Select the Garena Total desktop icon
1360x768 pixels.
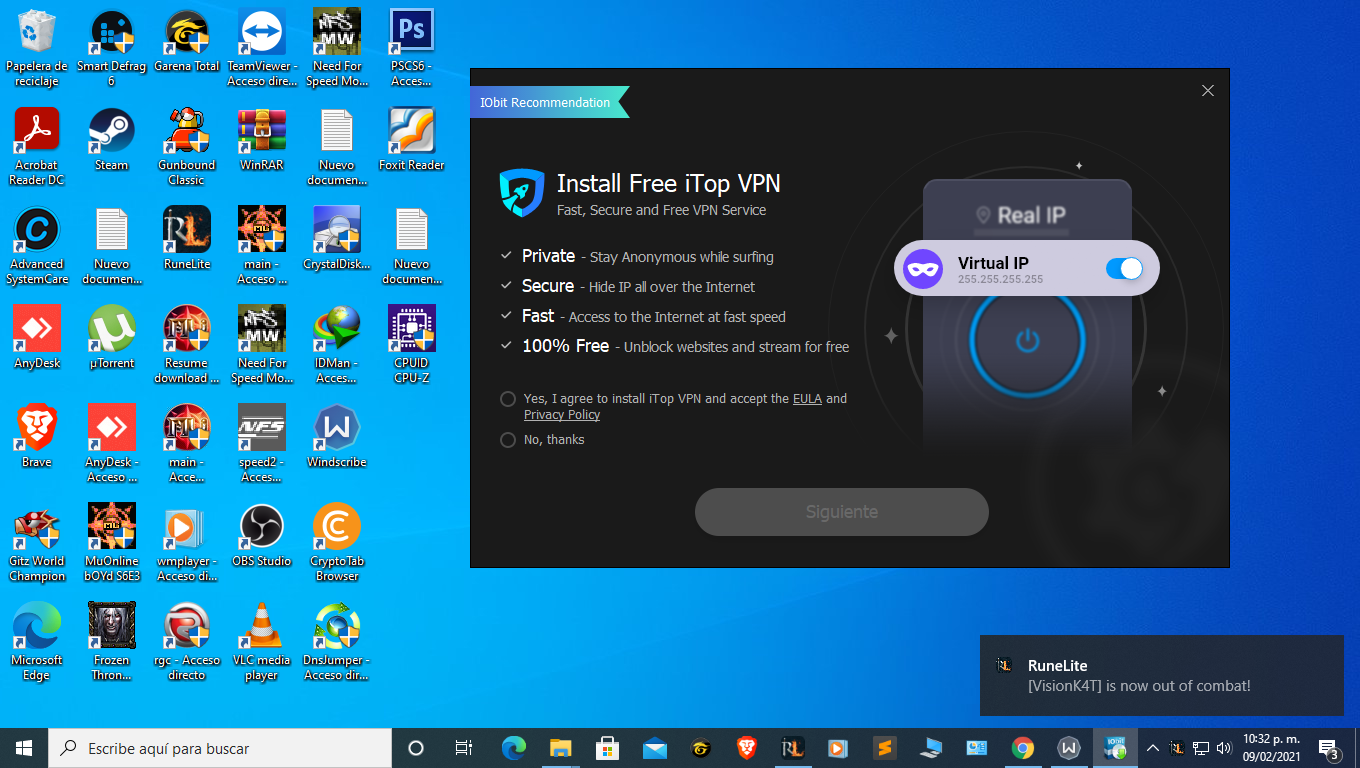[187, 42]
